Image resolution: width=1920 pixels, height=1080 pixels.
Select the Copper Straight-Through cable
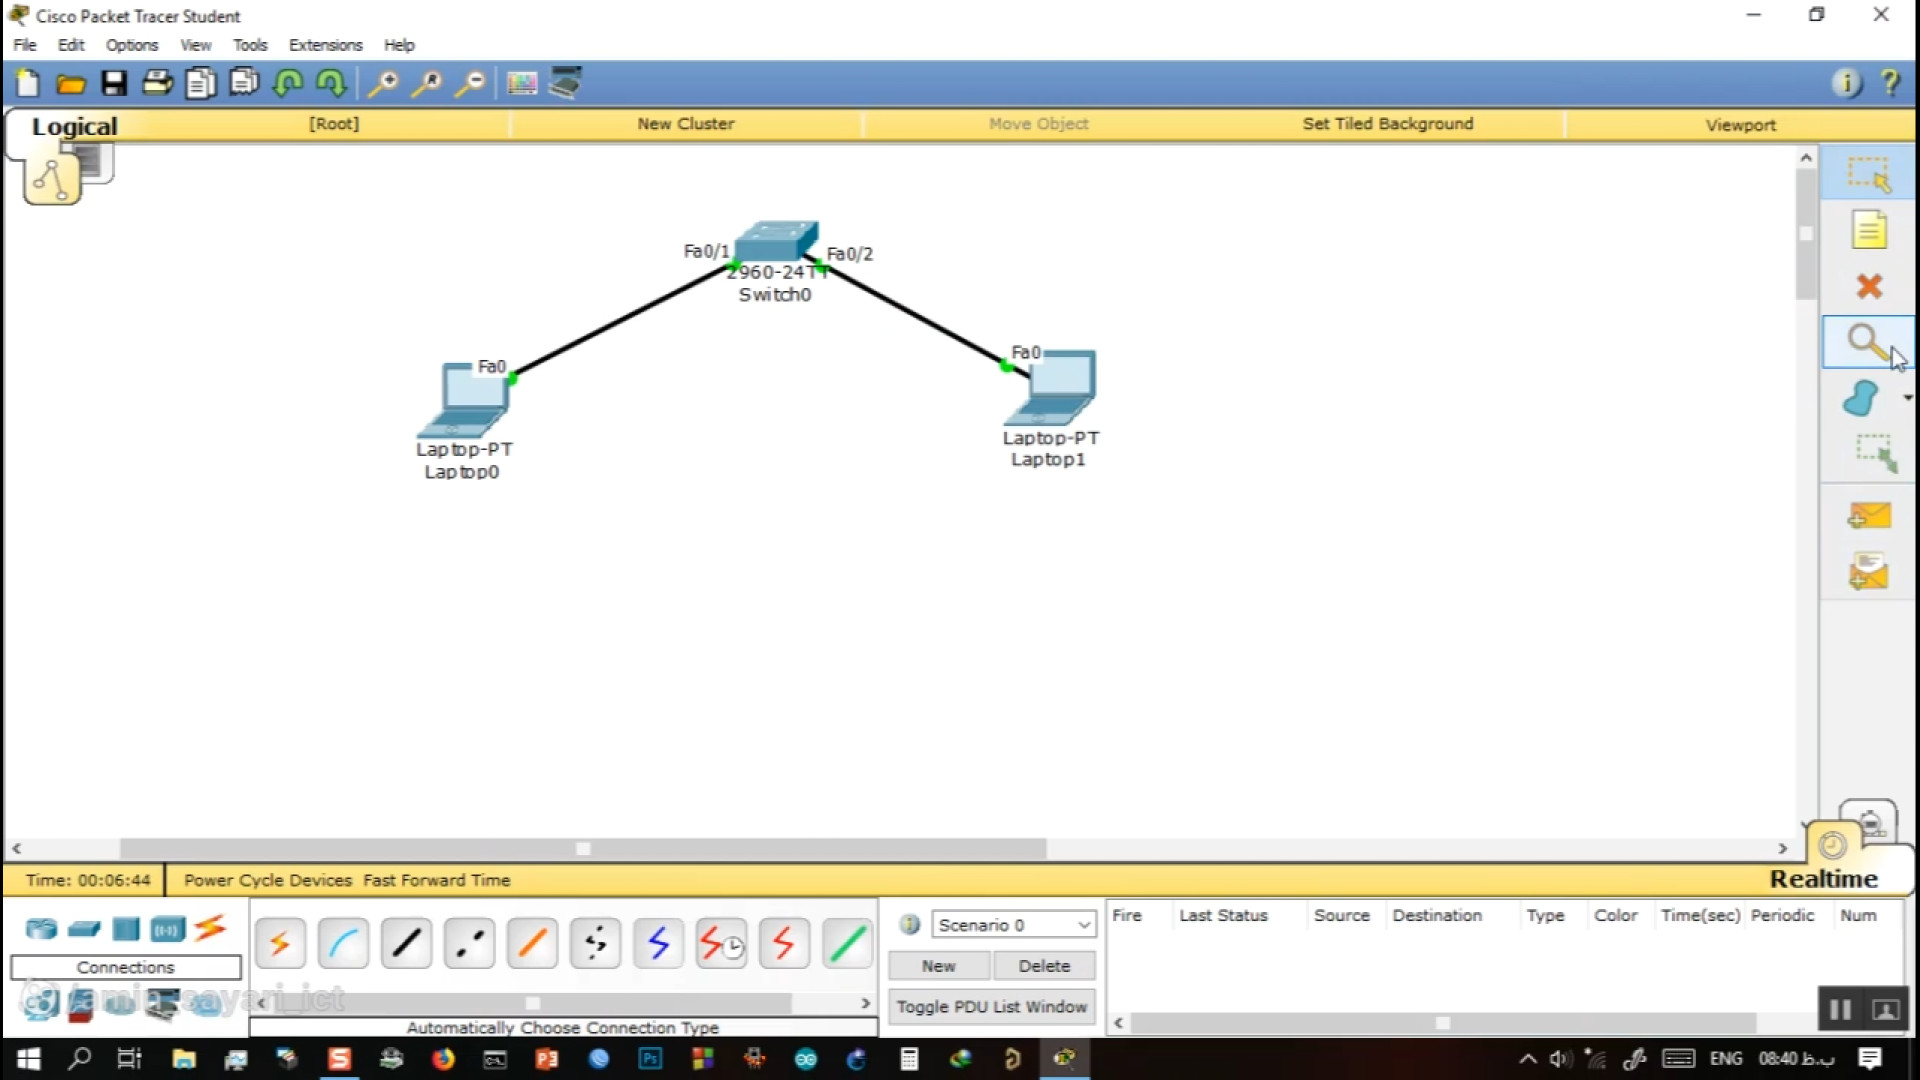pyautogui.click(x=406, y=943)
